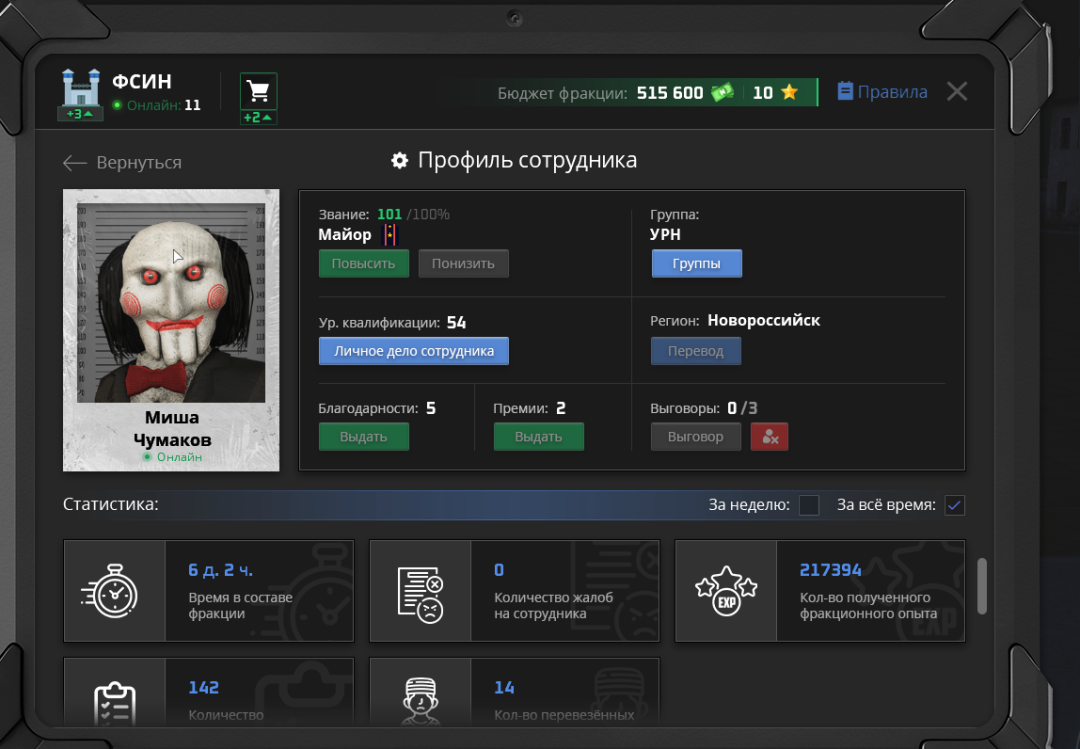
Task: Click the Онлайн status under the photo
Action: click(172, 457)
